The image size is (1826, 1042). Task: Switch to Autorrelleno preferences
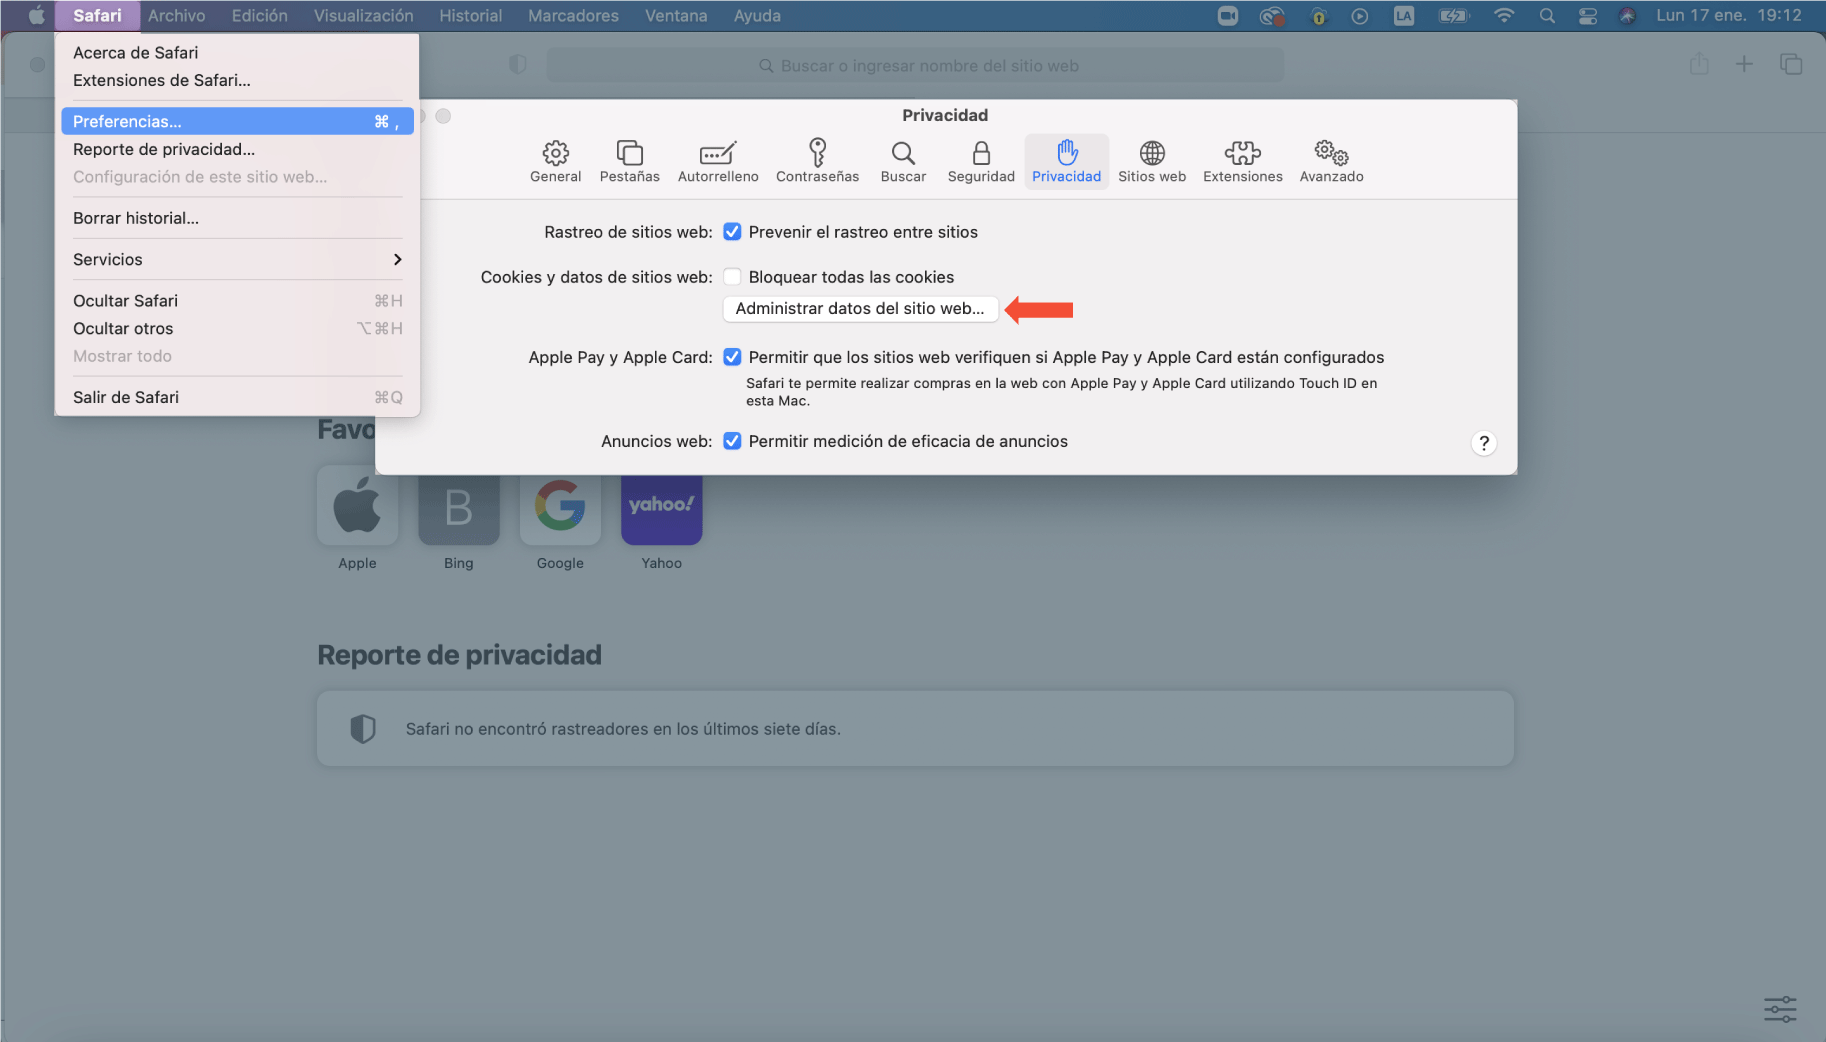(718, 162)
